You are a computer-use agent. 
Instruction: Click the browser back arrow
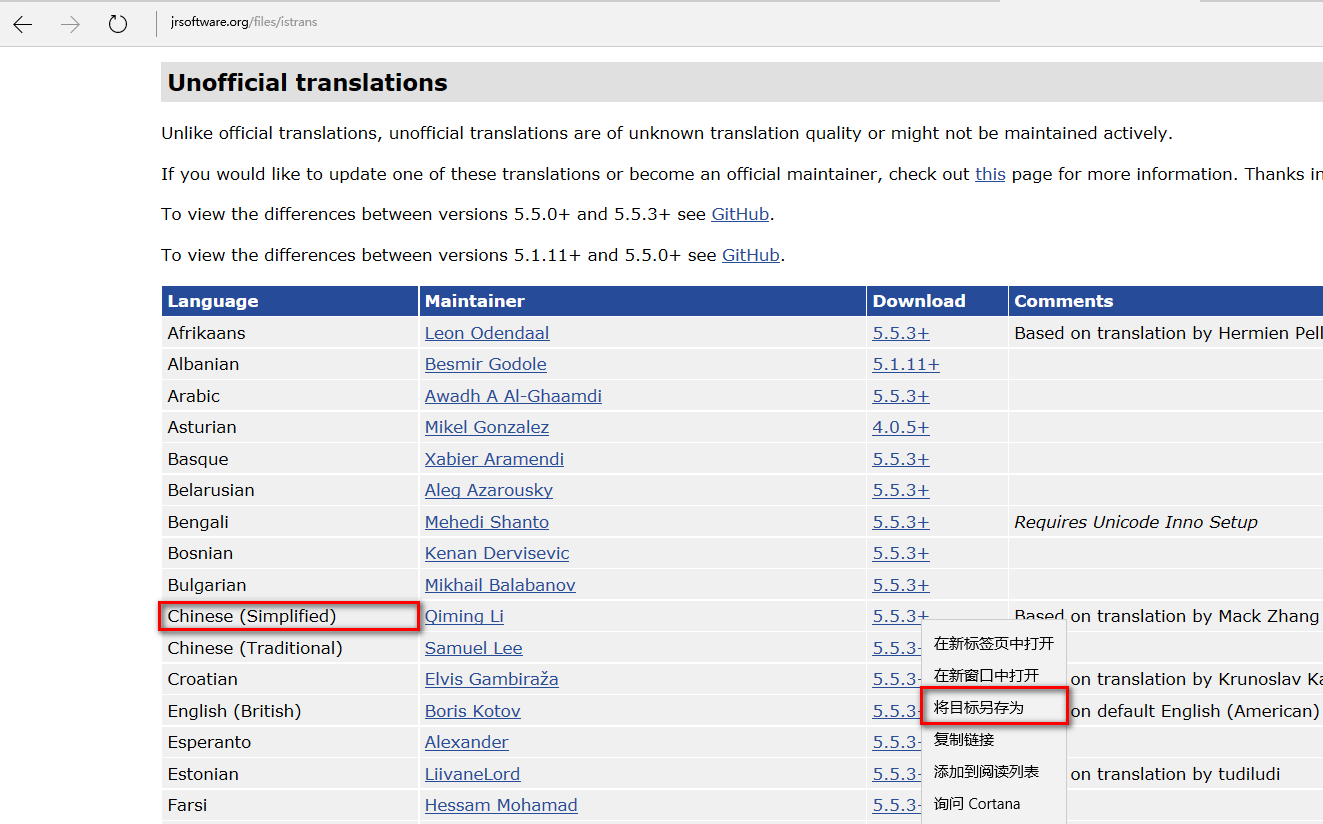tap(23, 24)
